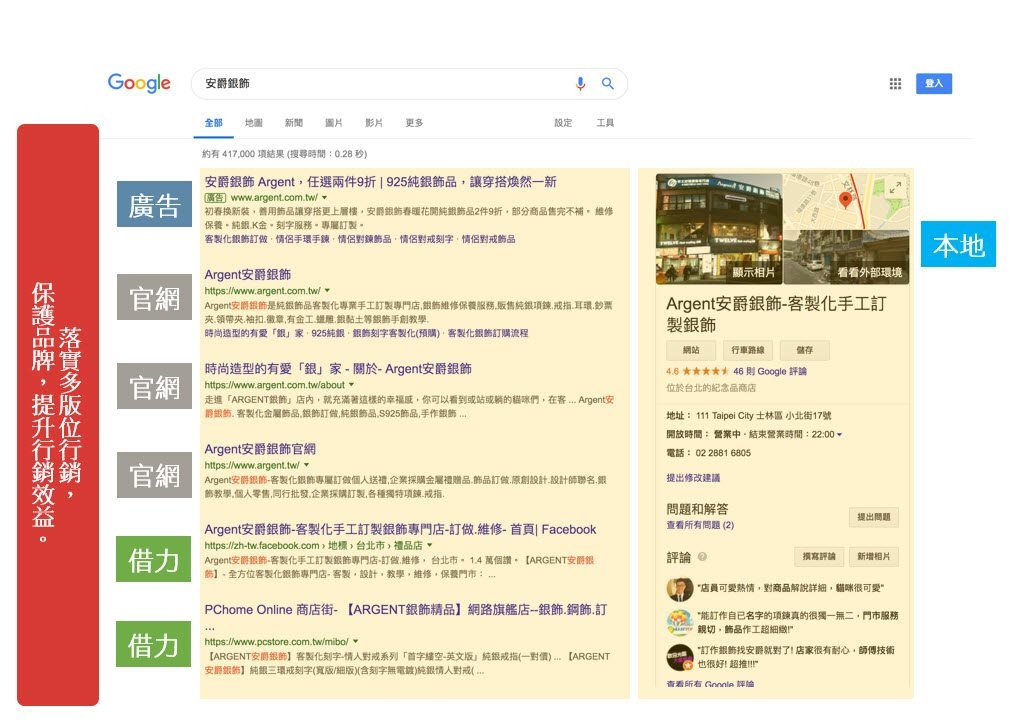1024x726 pixels.
Task: Open the Google apps grid icon
Action: pos(895,84)
